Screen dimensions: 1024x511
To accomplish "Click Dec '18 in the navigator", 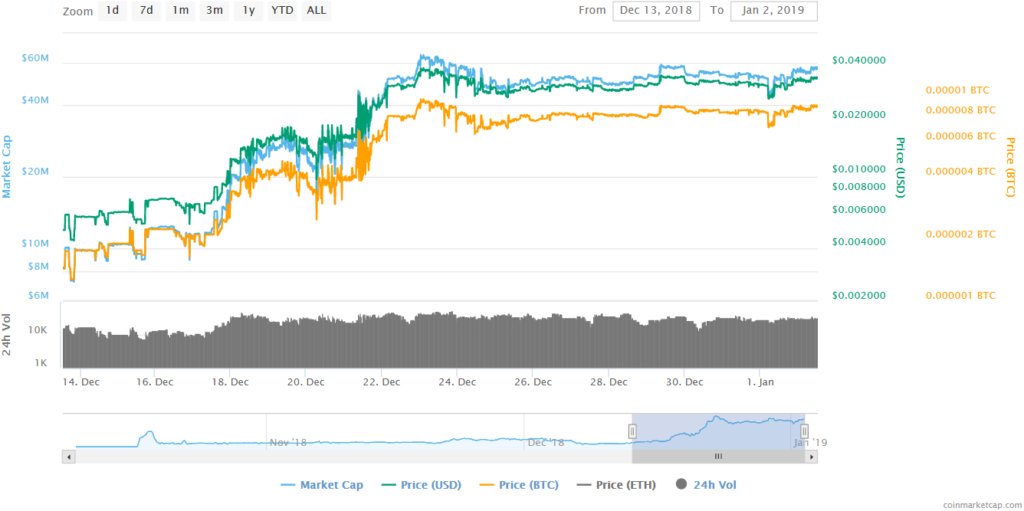I will (x=545, y=442).
